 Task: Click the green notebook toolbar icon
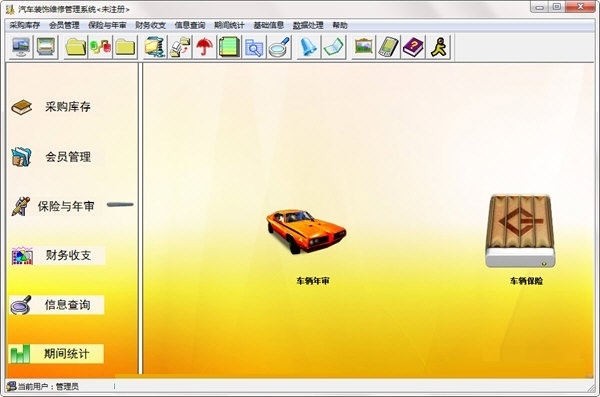(x=229, y=47)
